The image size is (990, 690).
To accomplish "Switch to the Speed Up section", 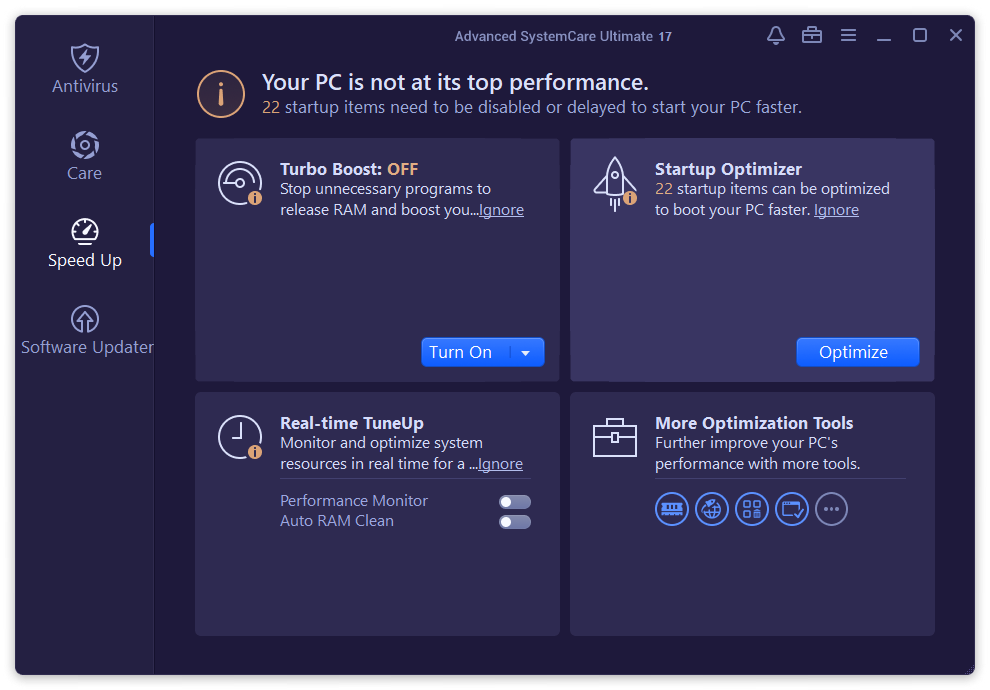I will tap(85, 243).
